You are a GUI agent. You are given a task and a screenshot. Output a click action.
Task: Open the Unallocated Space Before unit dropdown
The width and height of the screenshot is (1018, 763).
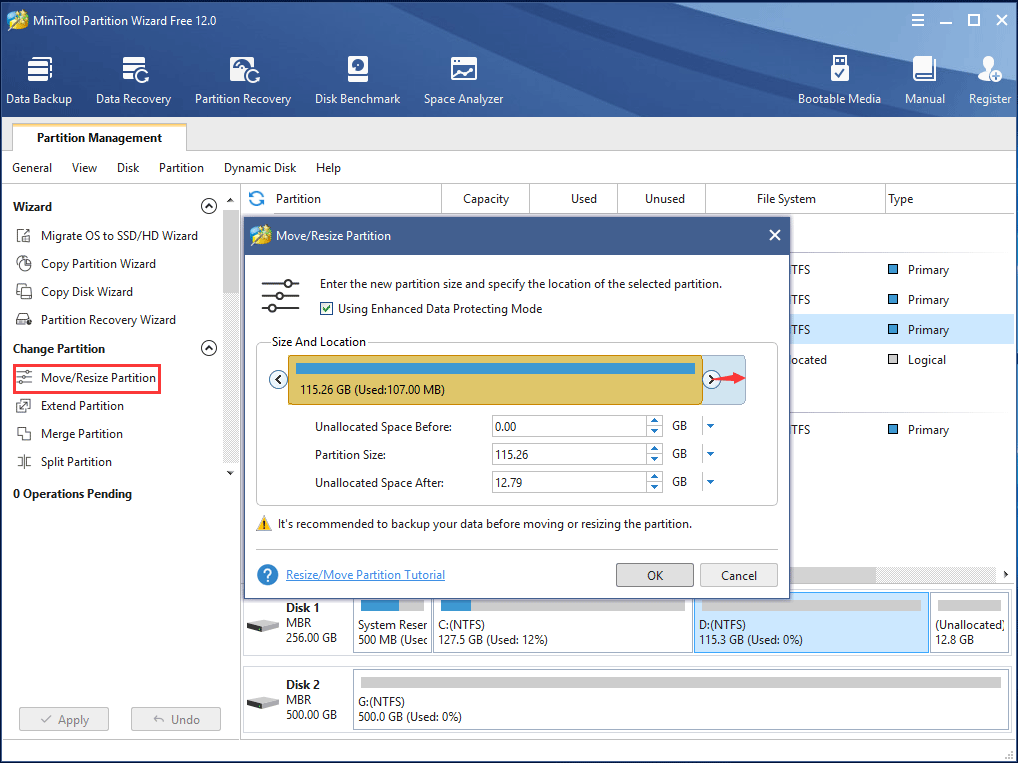[x=711, y=426]
